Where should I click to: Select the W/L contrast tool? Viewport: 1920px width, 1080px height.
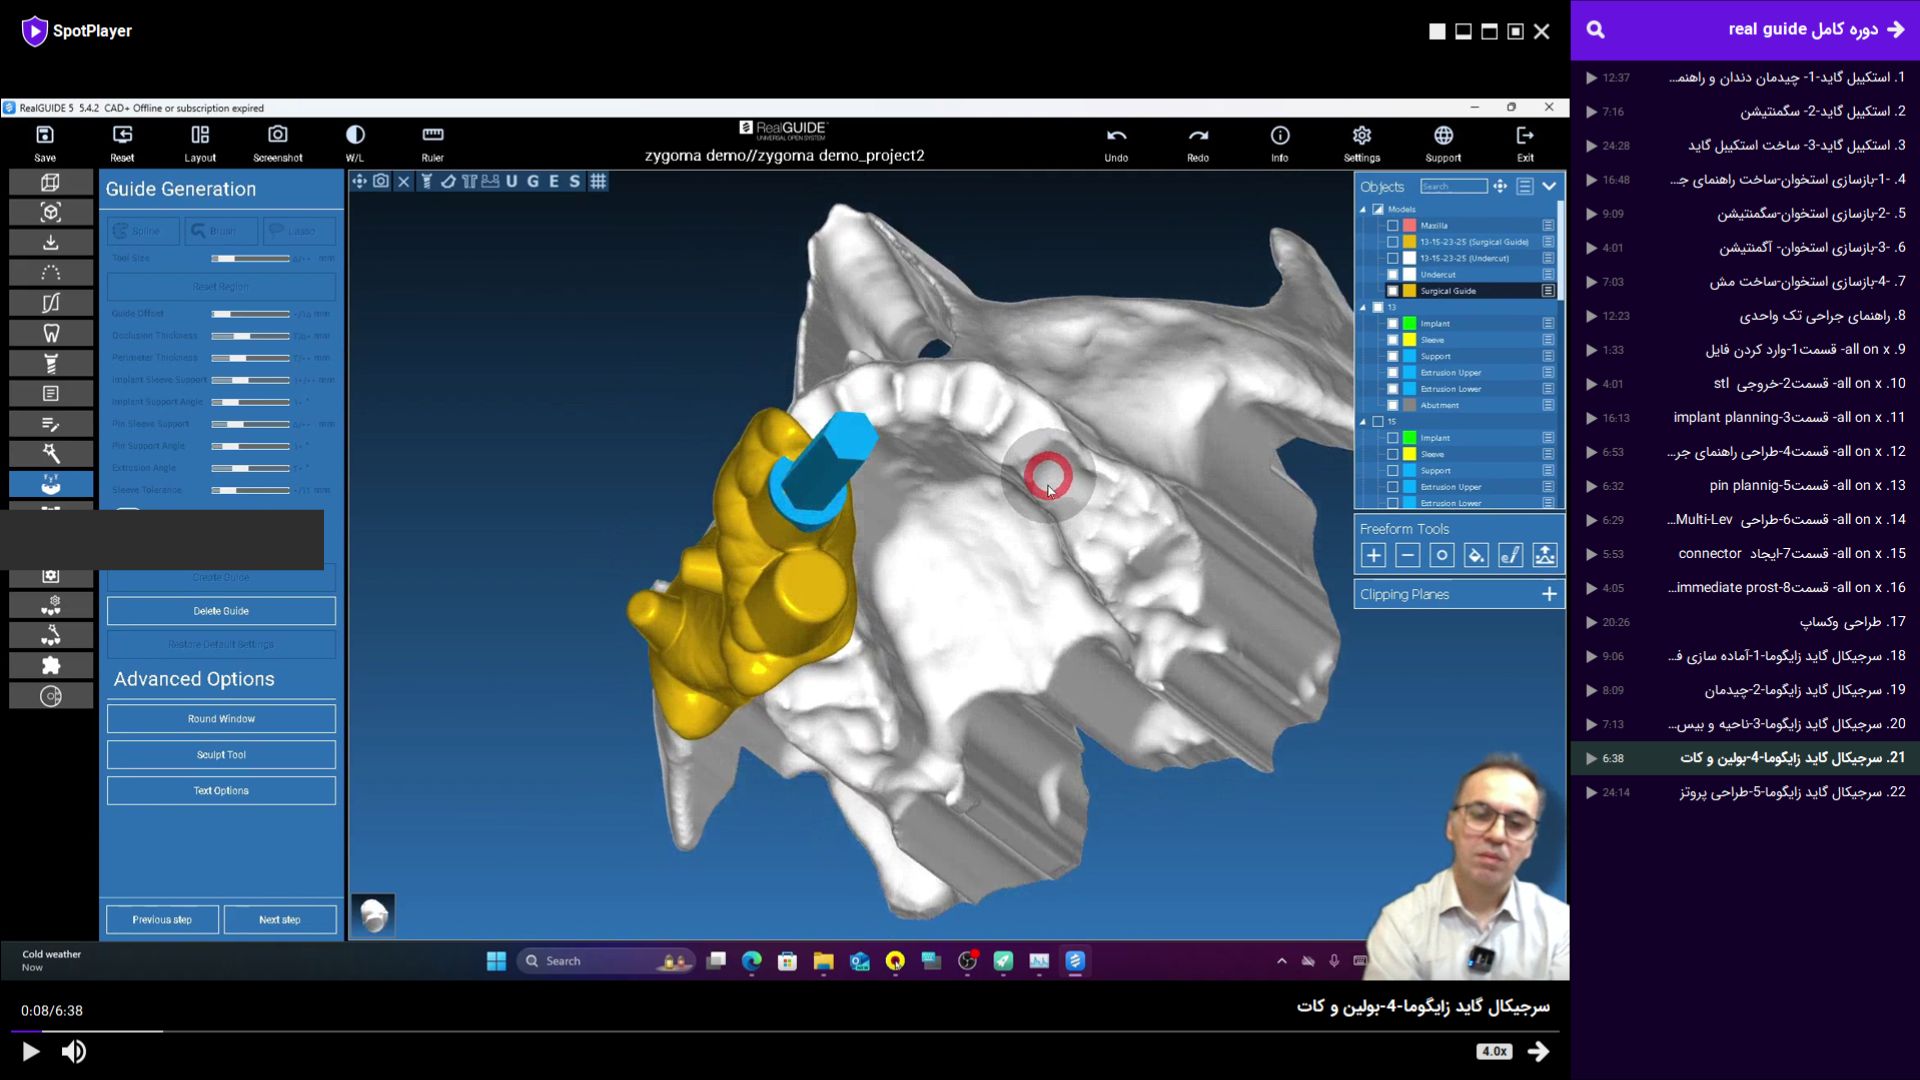(x=355, y=135)
